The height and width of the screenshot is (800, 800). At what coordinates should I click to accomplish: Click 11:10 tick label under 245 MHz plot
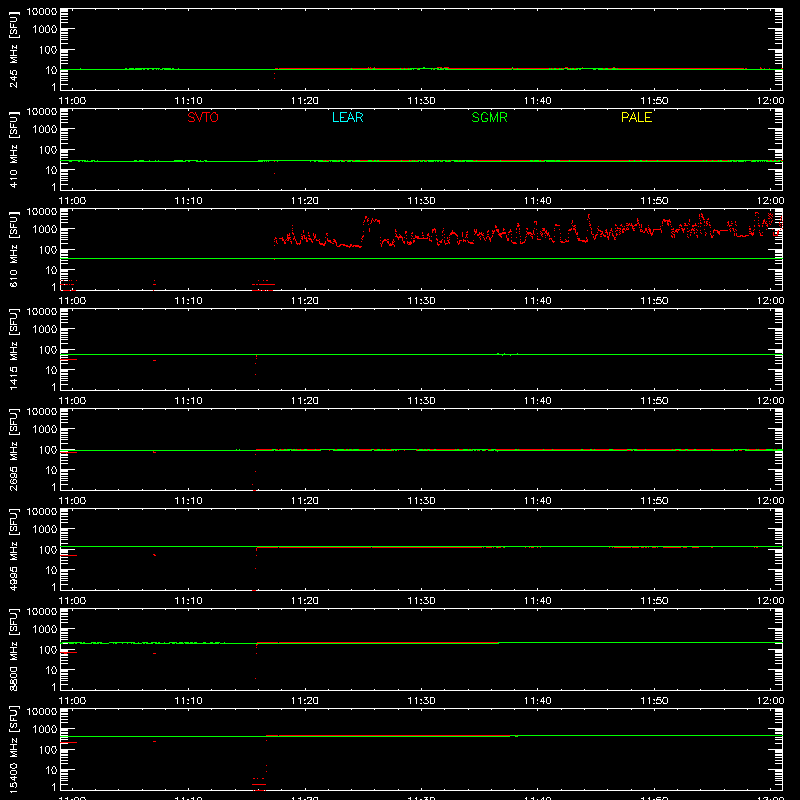point(188,101)
